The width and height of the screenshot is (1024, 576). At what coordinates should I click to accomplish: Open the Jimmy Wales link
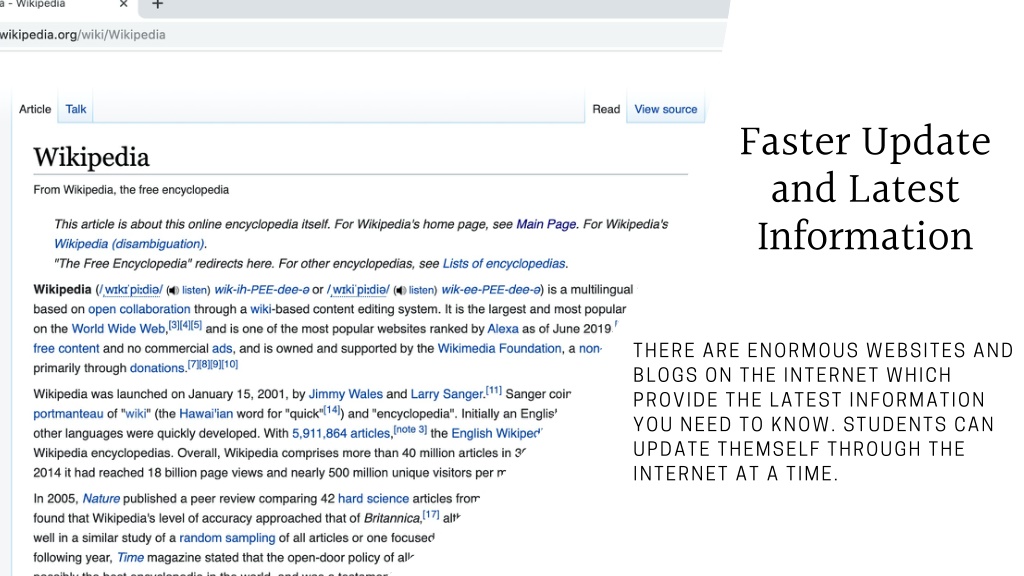click(x=345, y=394)
